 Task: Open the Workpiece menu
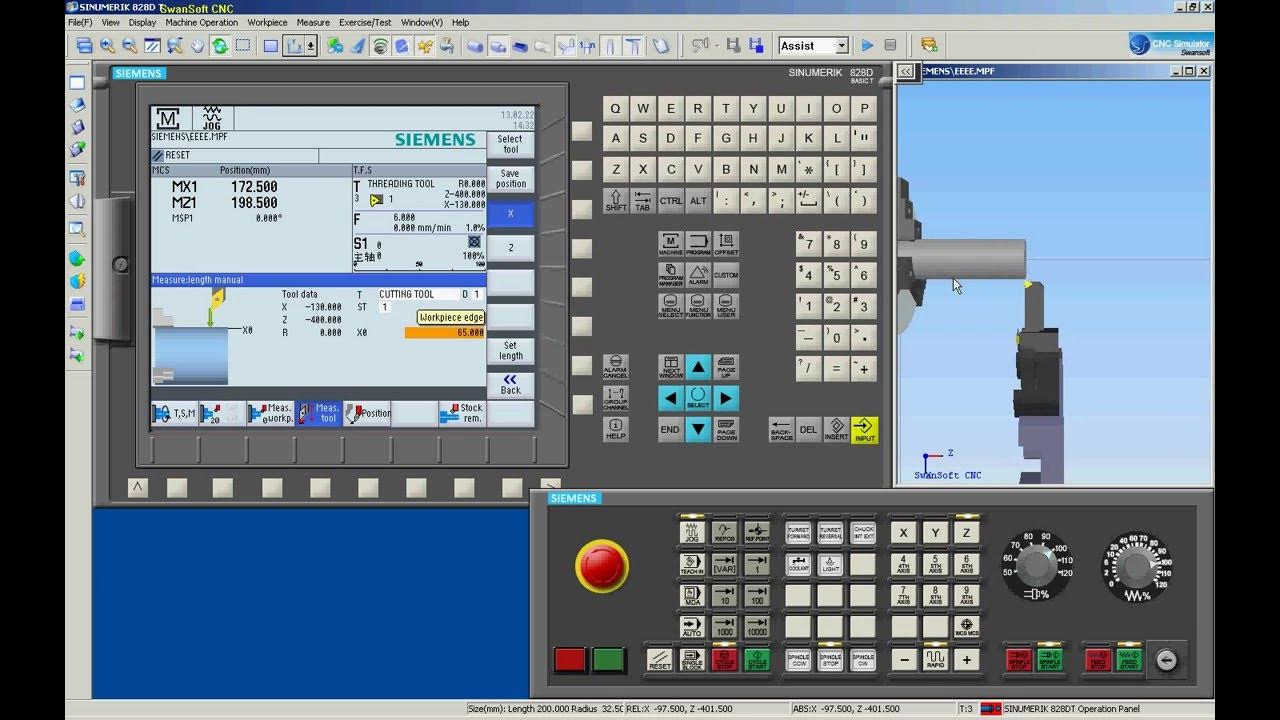(x=267, y=22)
